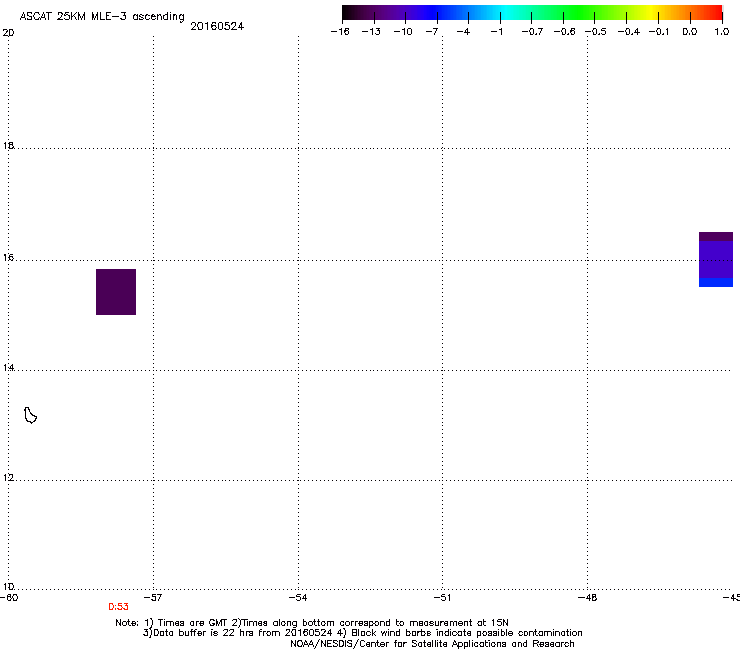
Task: Click the color bar near the -1 cyan mark
Action: pyautogui.click(x=500, y=13)
